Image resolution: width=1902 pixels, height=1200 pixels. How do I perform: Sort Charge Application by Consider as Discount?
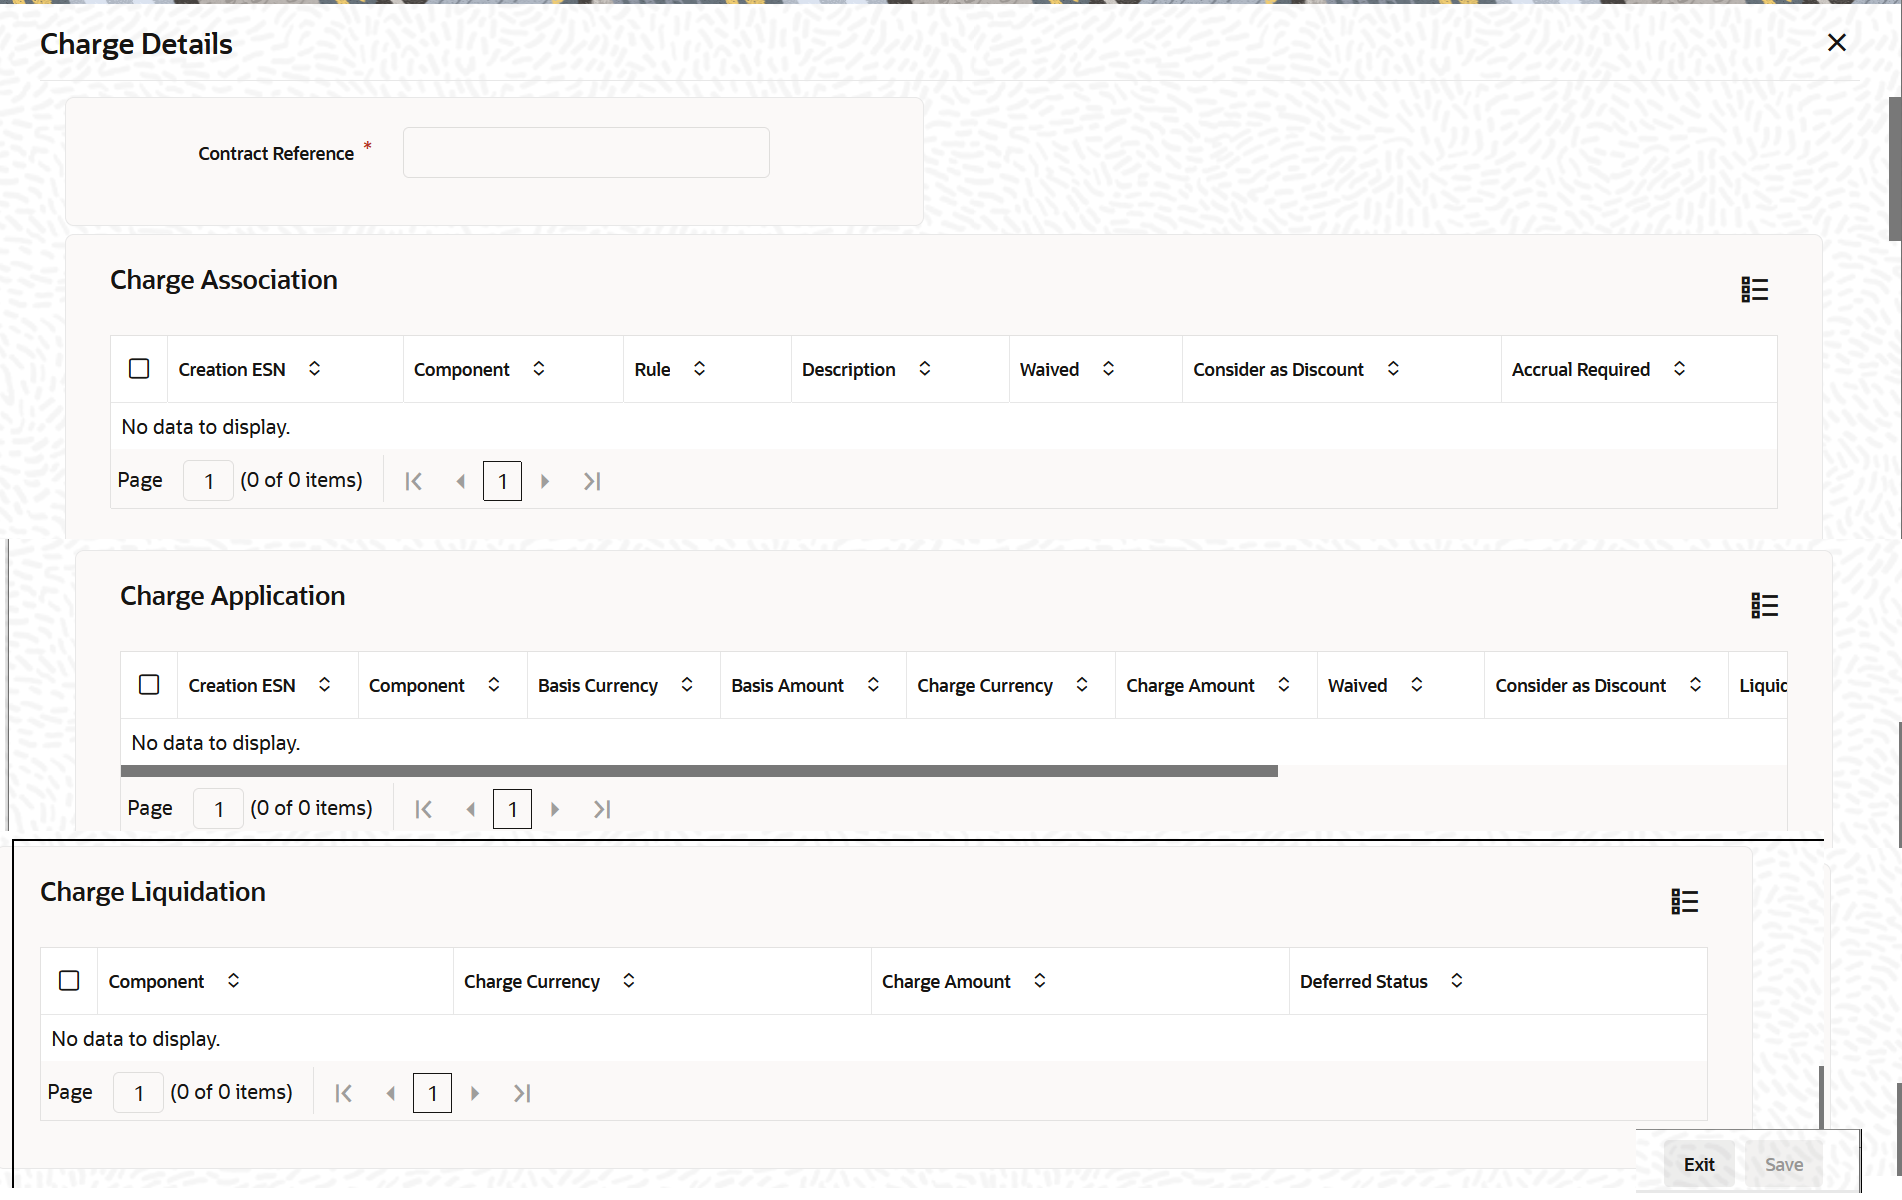point(1695,685)
